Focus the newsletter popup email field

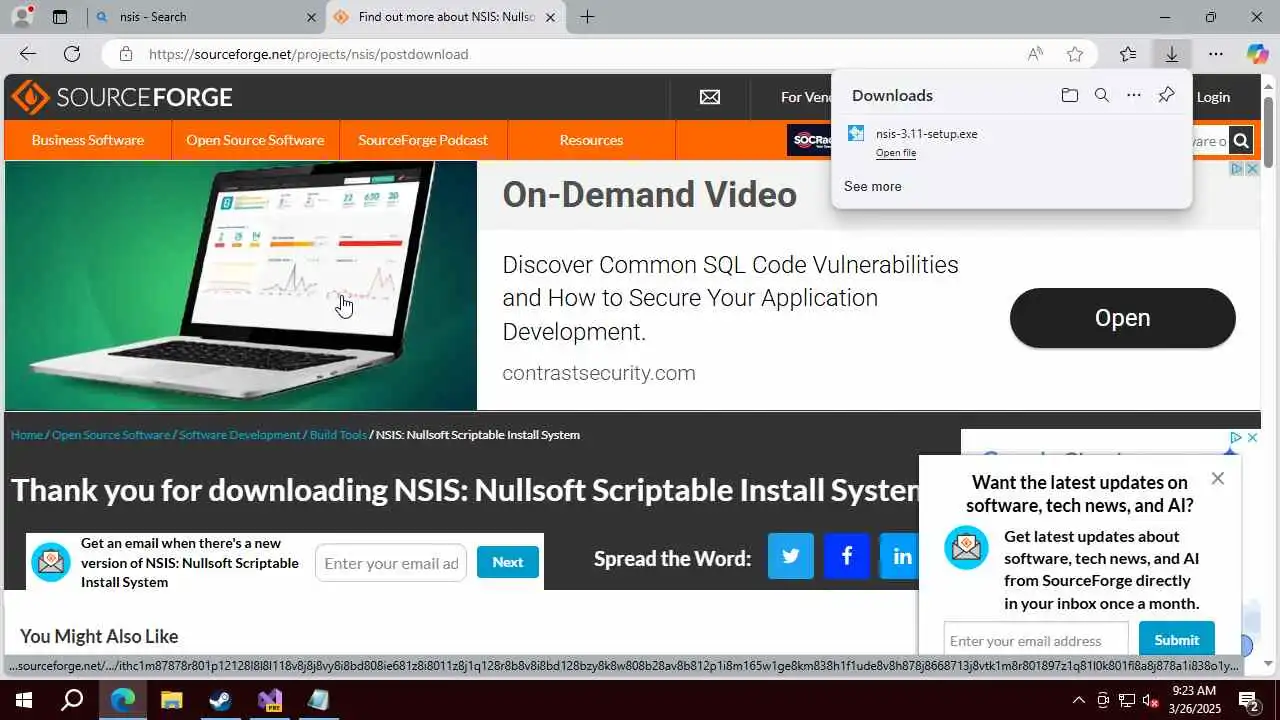(x=1036, y=640)
